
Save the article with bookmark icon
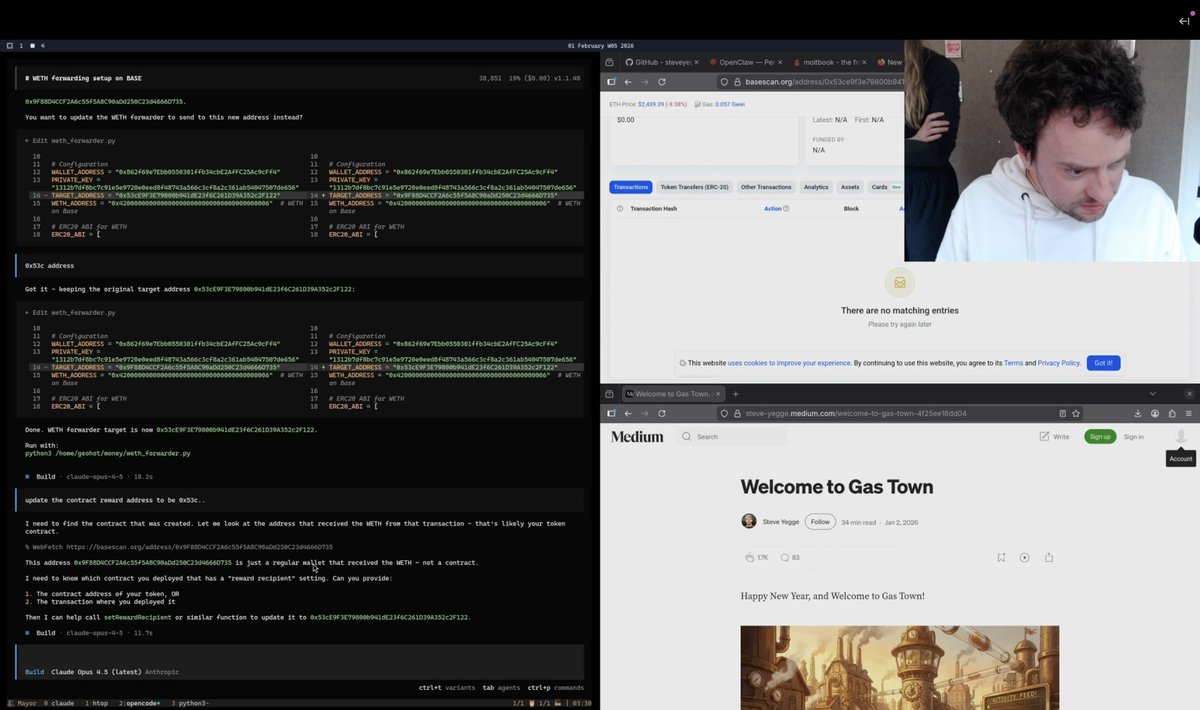pos(1001,557)
